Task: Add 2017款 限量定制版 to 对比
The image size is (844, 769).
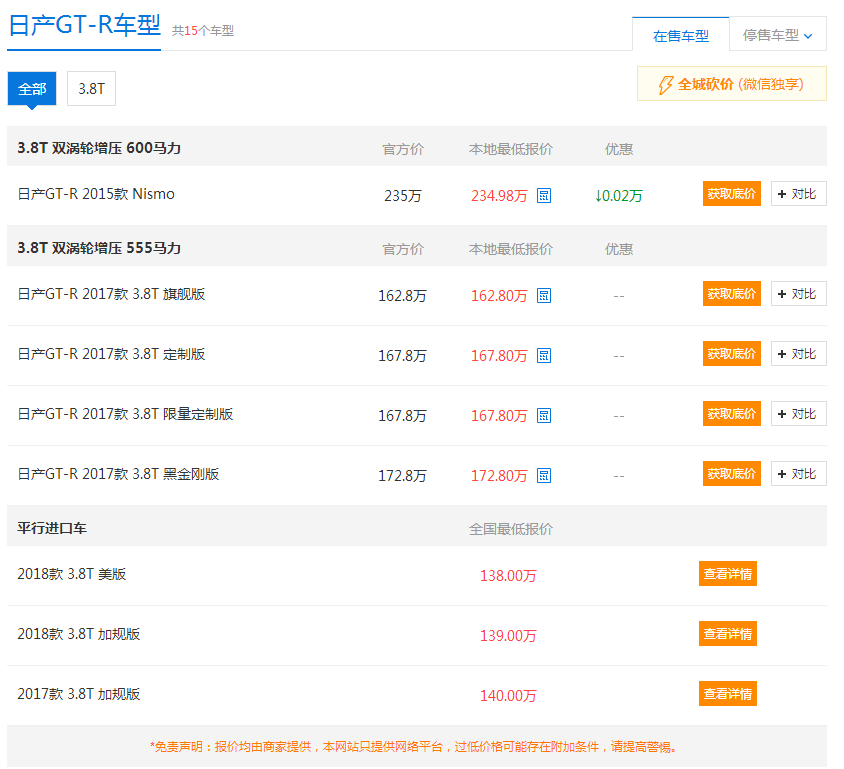Action: tap(799, 414)
